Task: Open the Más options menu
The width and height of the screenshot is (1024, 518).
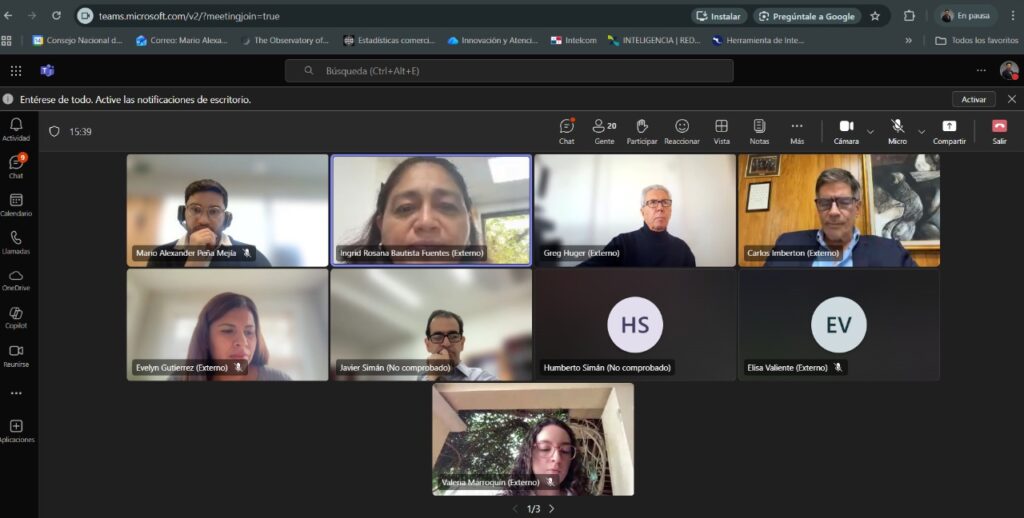Action: point(797,130)
